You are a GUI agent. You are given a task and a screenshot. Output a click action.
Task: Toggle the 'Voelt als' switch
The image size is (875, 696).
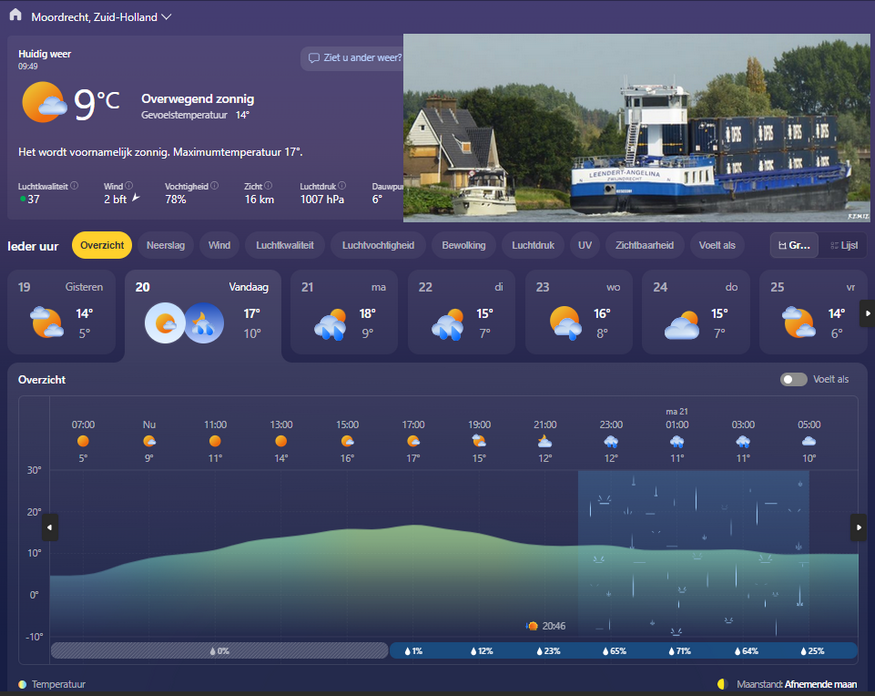pyautogui.click(x=794, y=380)
